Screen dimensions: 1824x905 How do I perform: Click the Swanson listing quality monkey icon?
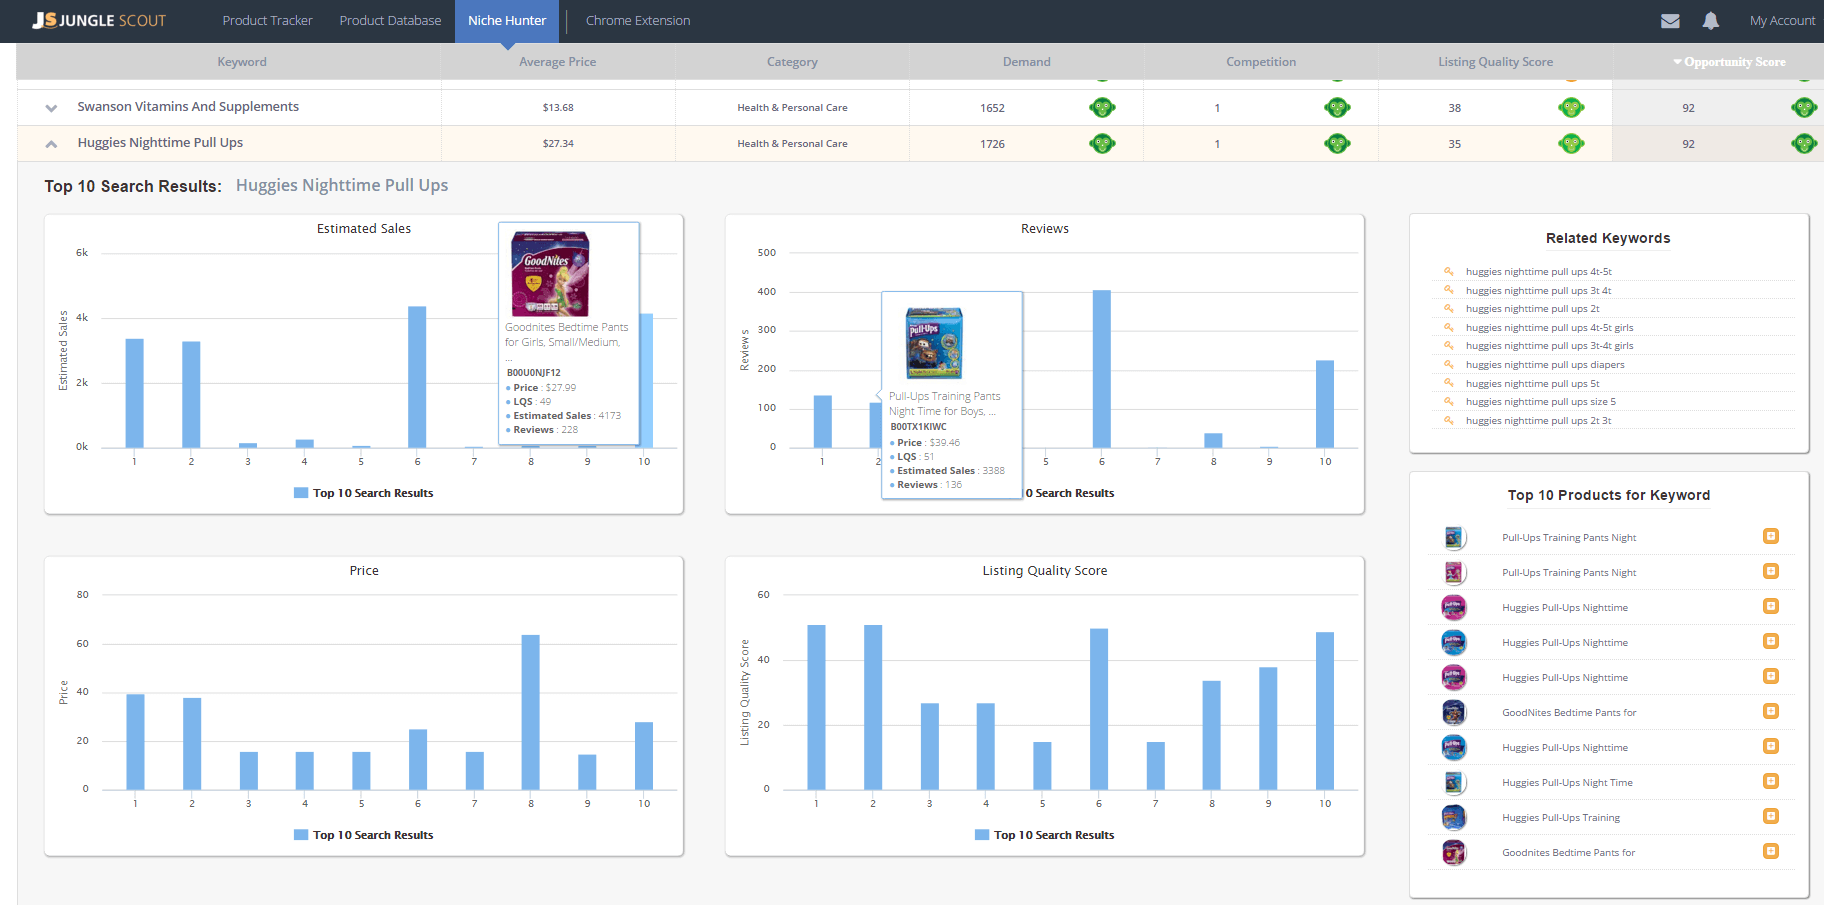[x=1571, y=108]
